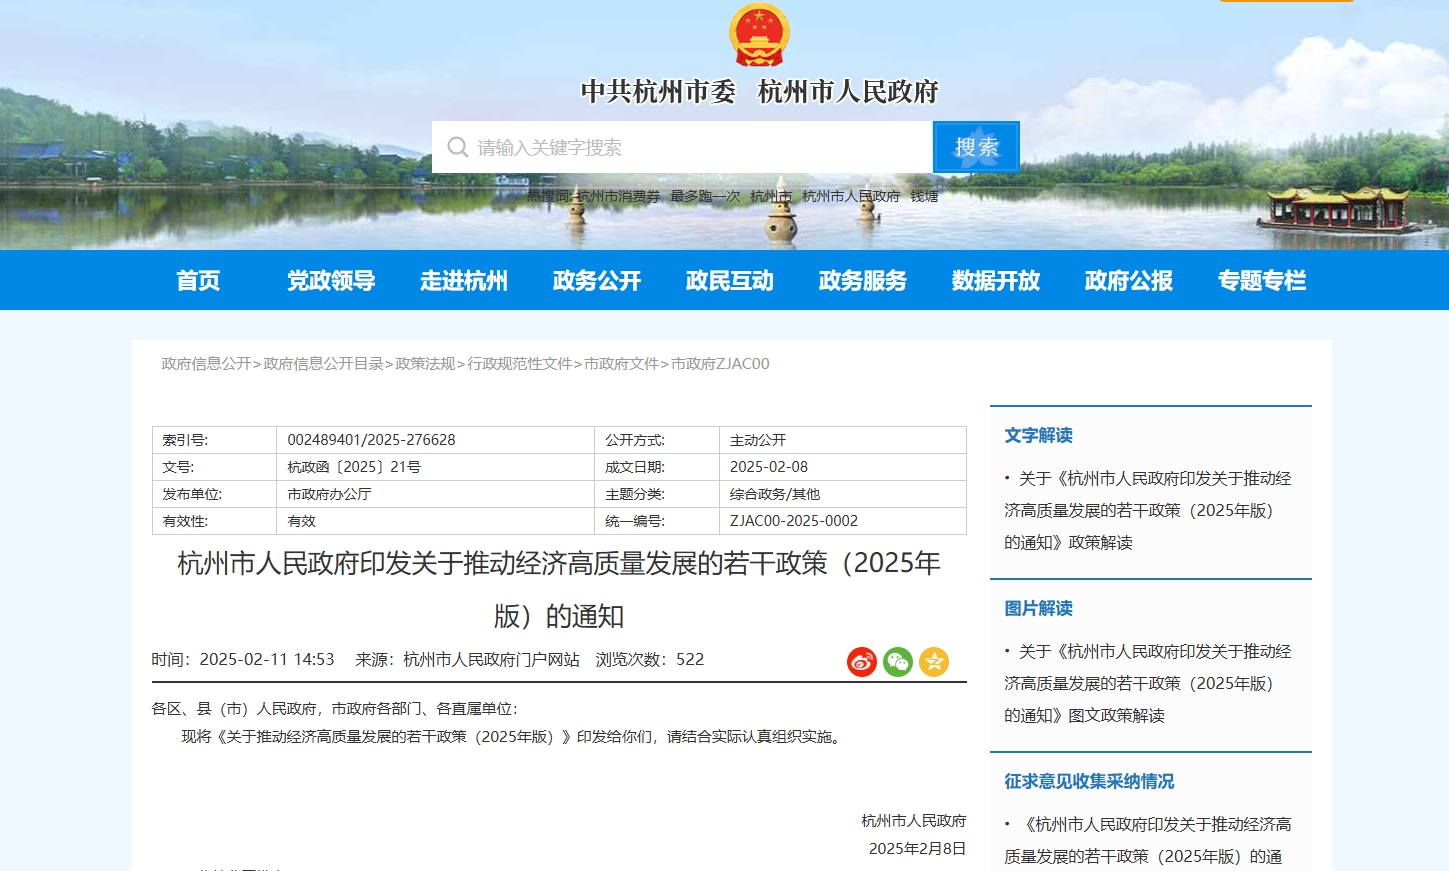Screen dimensions: 1449x871
Task: Open 政民互动 menu item
Action: click(x=730, y=281)
